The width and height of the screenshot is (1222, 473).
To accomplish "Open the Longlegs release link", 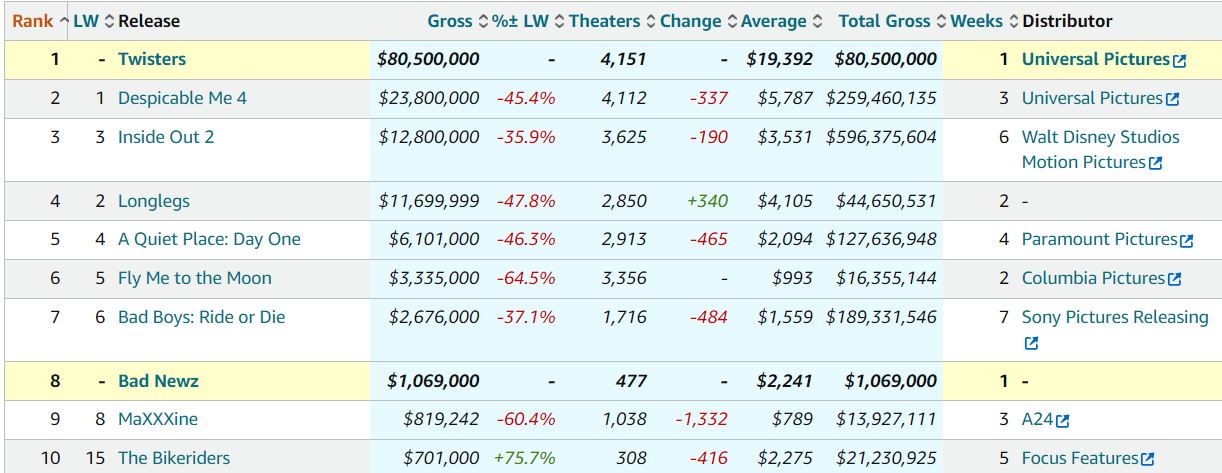I will (x=153, y=201).
